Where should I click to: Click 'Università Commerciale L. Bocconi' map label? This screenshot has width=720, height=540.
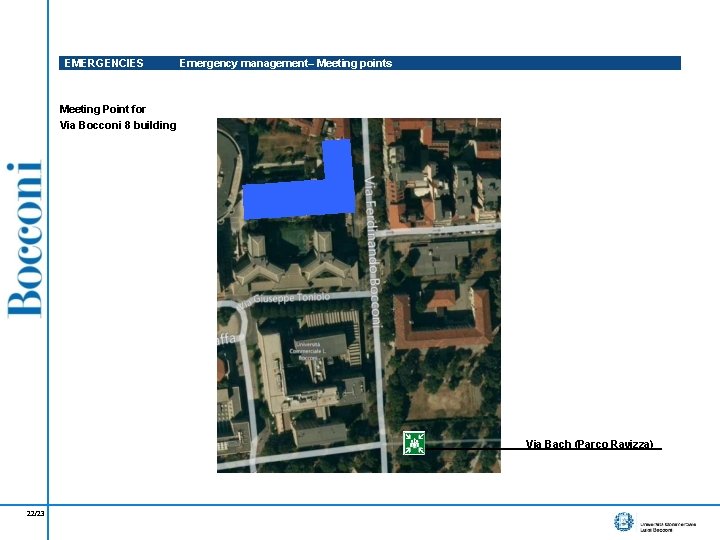pyautogui.click(x=308, y=351)
